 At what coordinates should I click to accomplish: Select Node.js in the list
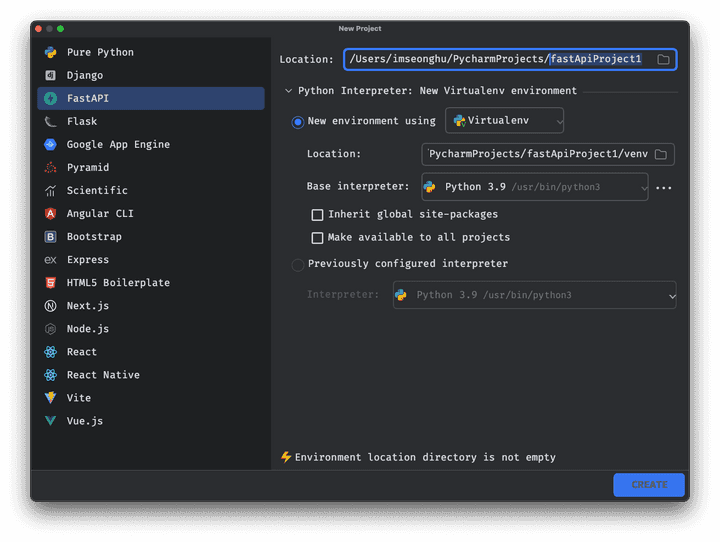click(x=151, y=329)
